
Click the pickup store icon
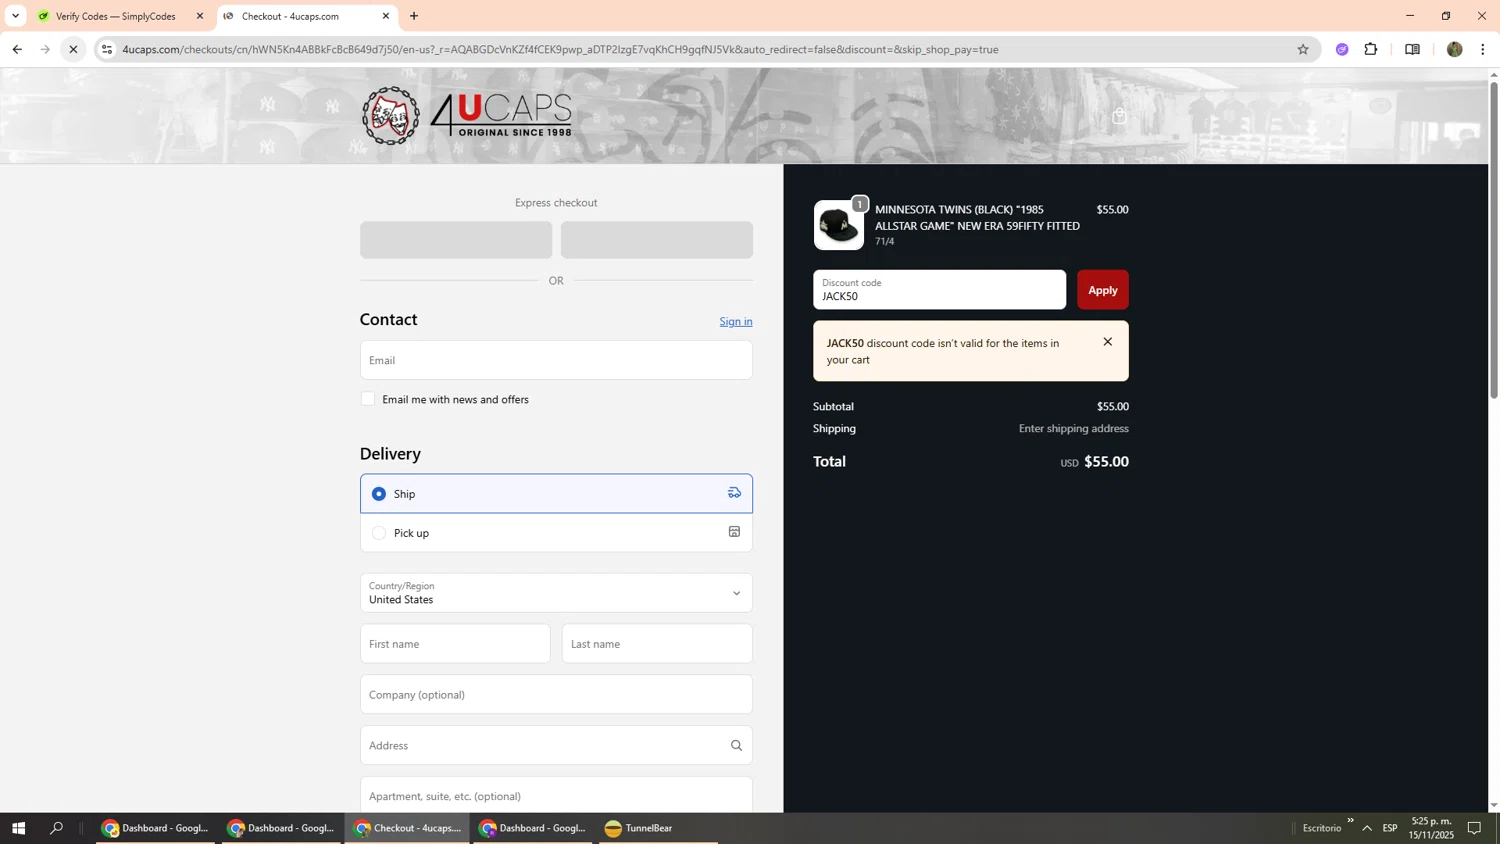pyautogui.click(x=734, y=532)
